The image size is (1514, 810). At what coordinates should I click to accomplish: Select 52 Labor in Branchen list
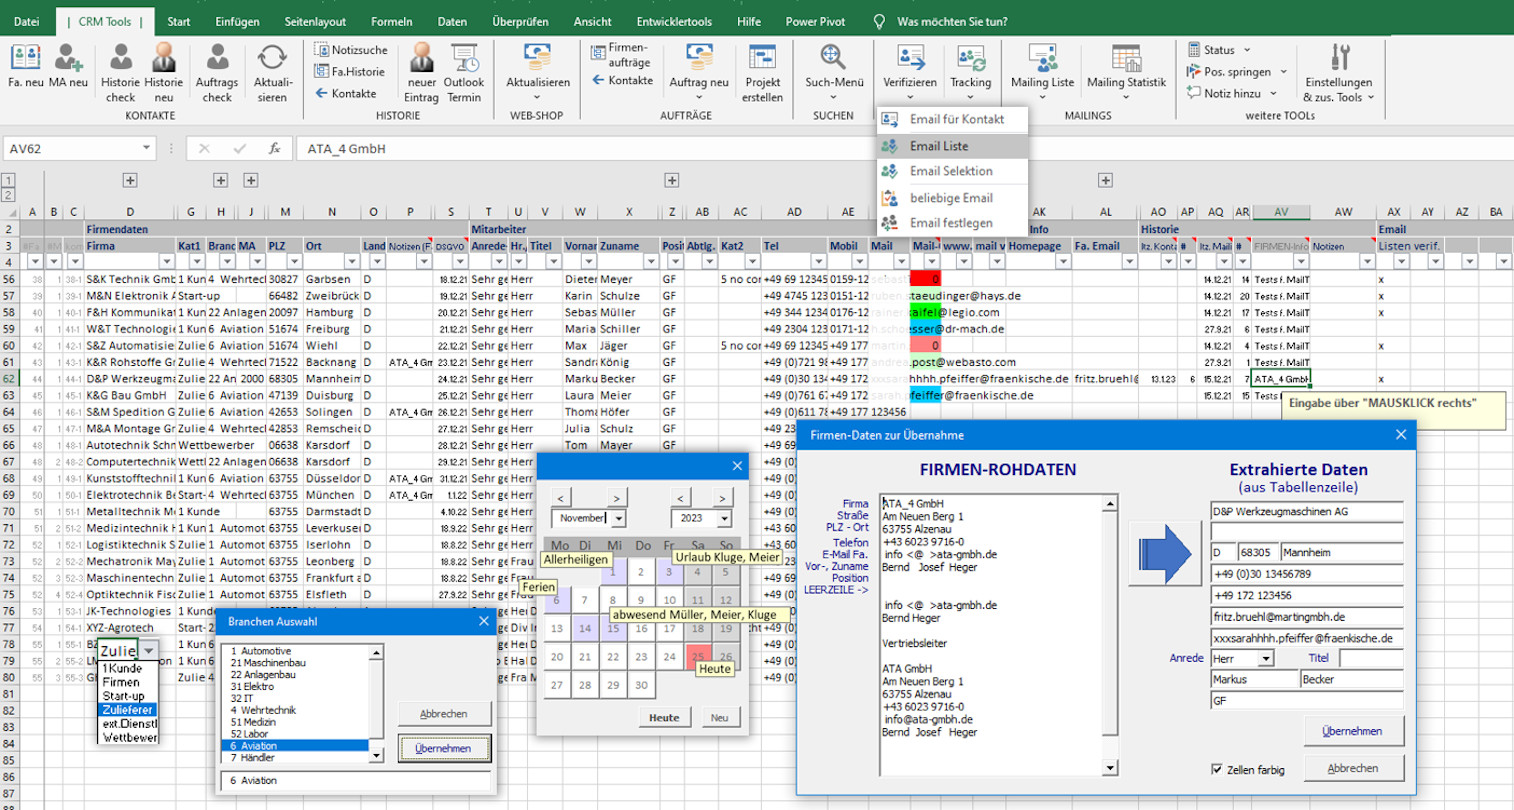point(295,734)
